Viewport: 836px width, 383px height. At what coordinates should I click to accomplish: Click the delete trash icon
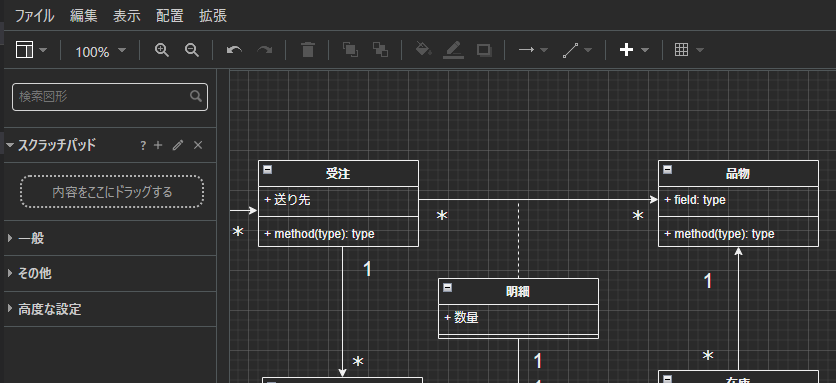click(x=308, y=50)
